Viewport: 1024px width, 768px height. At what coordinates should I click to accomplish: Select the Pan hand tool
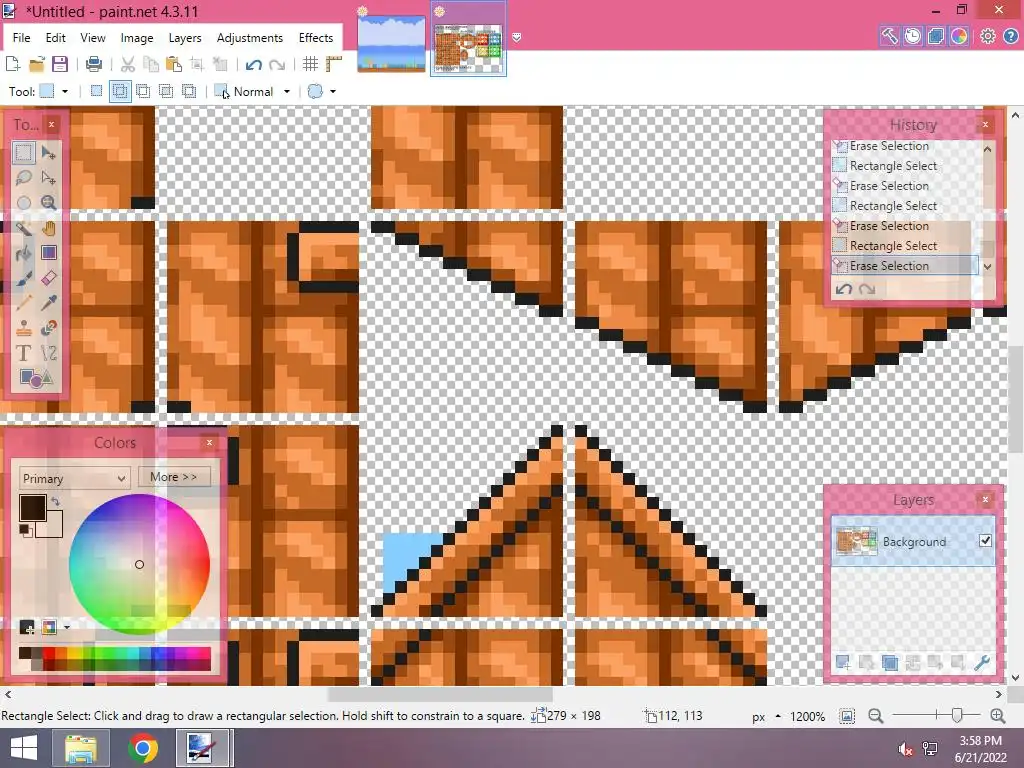pyautogui.click(x=48, y=228)
